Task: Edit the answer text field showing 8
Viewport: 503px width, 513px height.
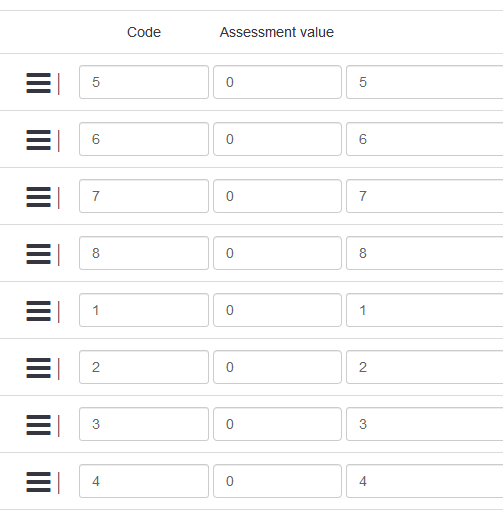Action: pyautogui.click(x=425, y=253)
